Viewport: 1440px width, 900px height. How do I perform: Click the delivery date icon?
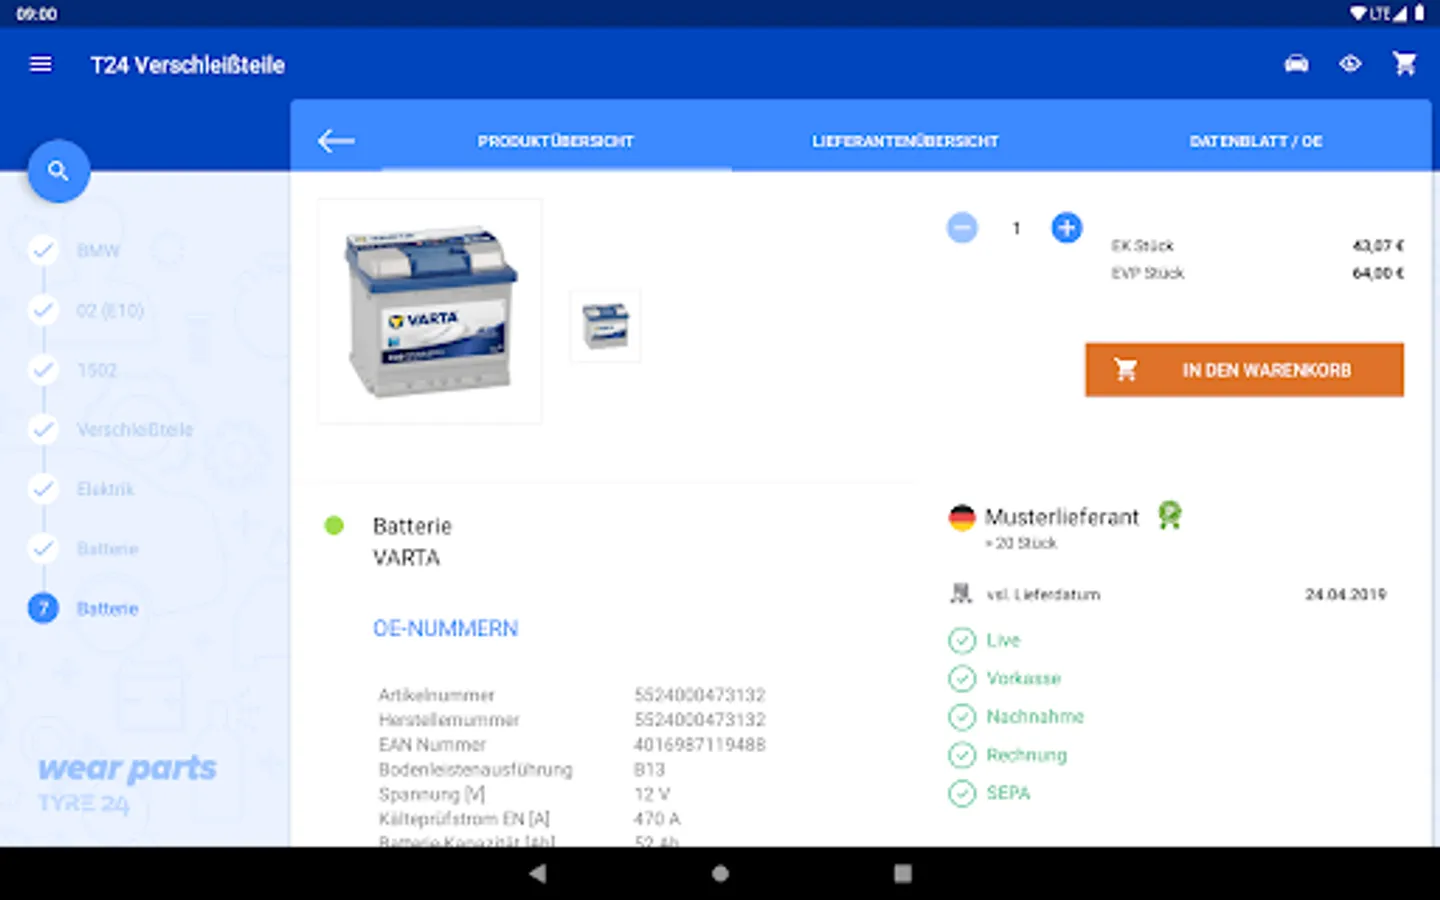[961, 594]
